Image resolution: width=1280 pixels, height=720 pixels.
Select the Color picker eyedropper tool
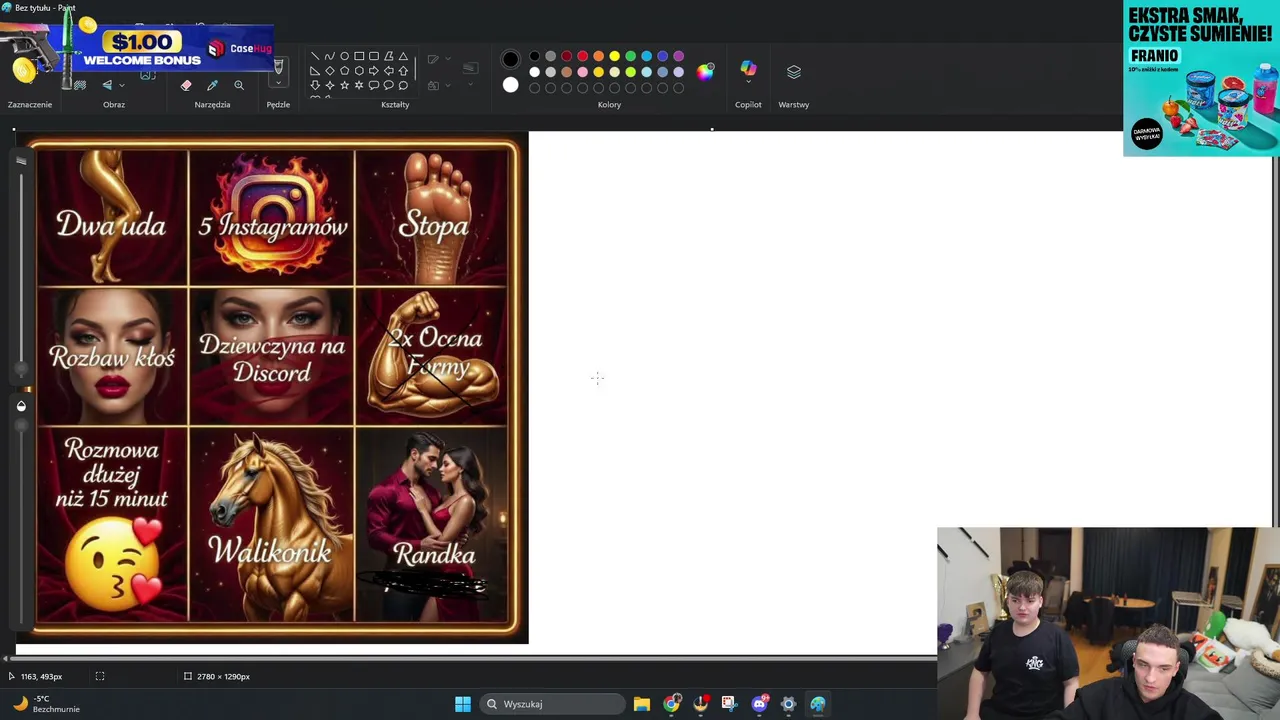pyautogui.click(x=212, y=85)
